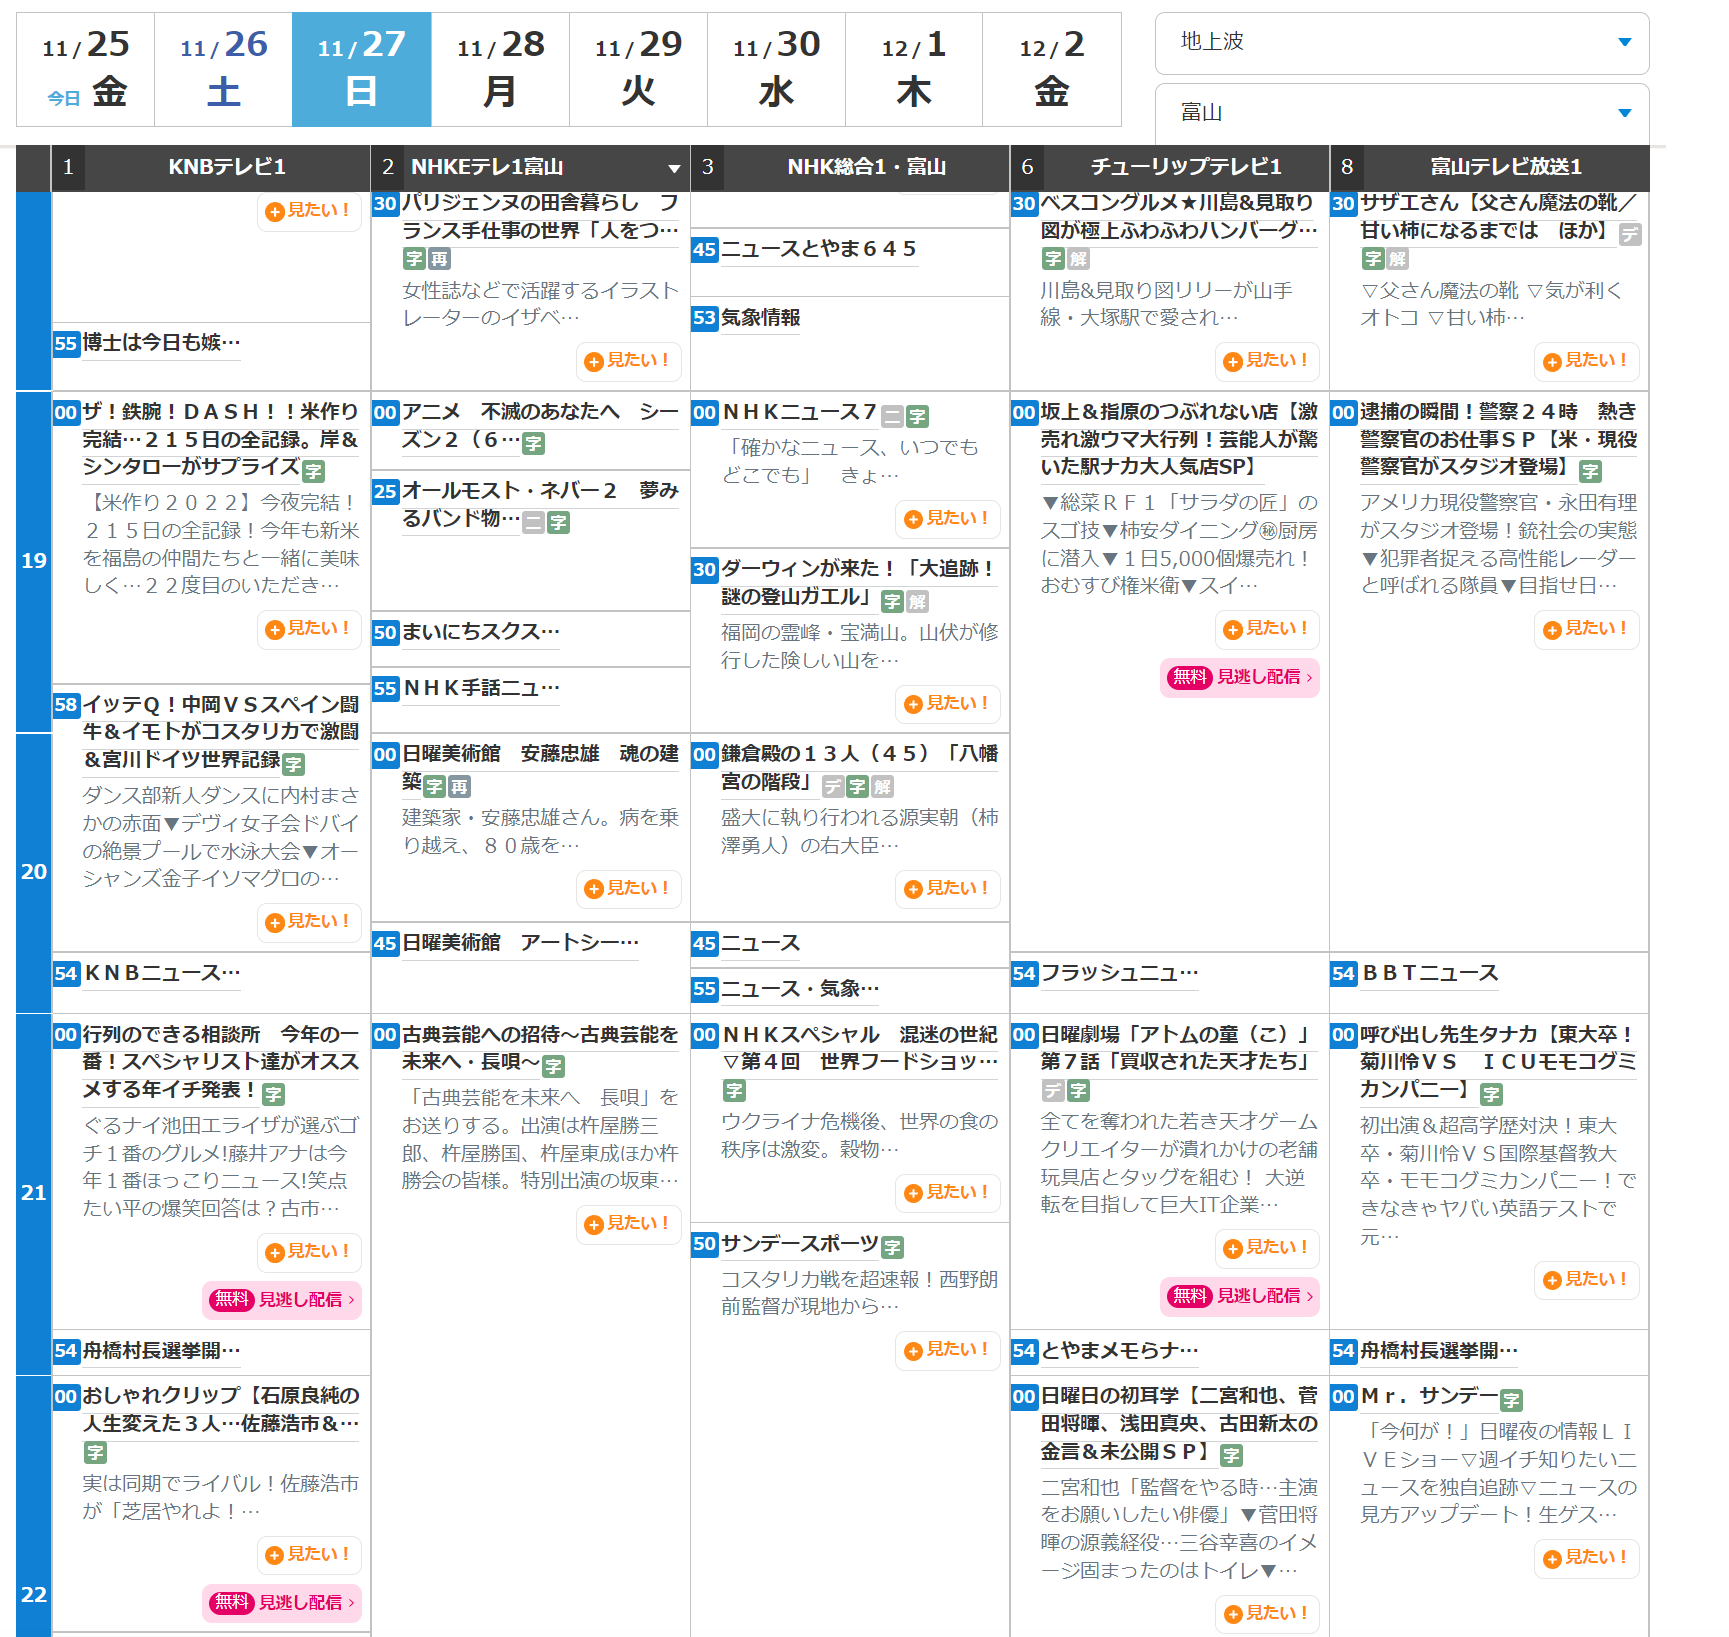Open the 12/1 Thursday tab
The width and height of the screenshot is (1729, 1637).
coord(913,69)
